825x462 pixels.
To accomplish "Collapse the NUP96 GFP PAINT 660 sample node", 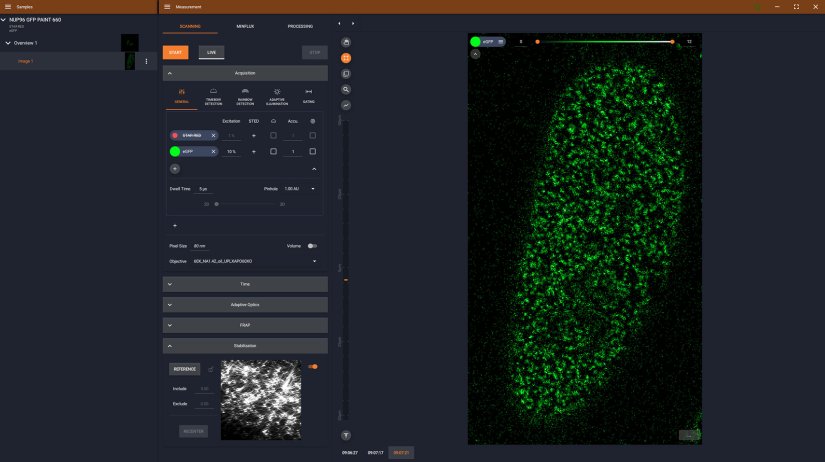I will (x=3, y=20).
